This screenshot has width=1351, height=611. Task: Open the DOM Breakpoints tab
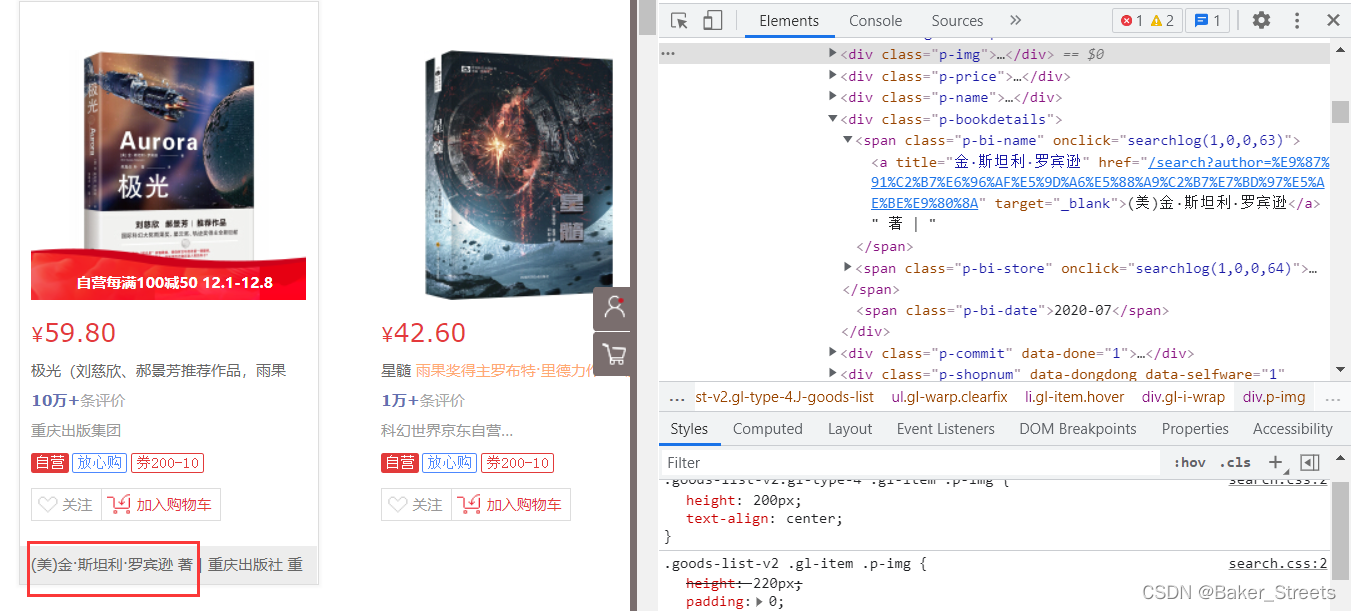pyautogui.click(x=1078, y=429)
